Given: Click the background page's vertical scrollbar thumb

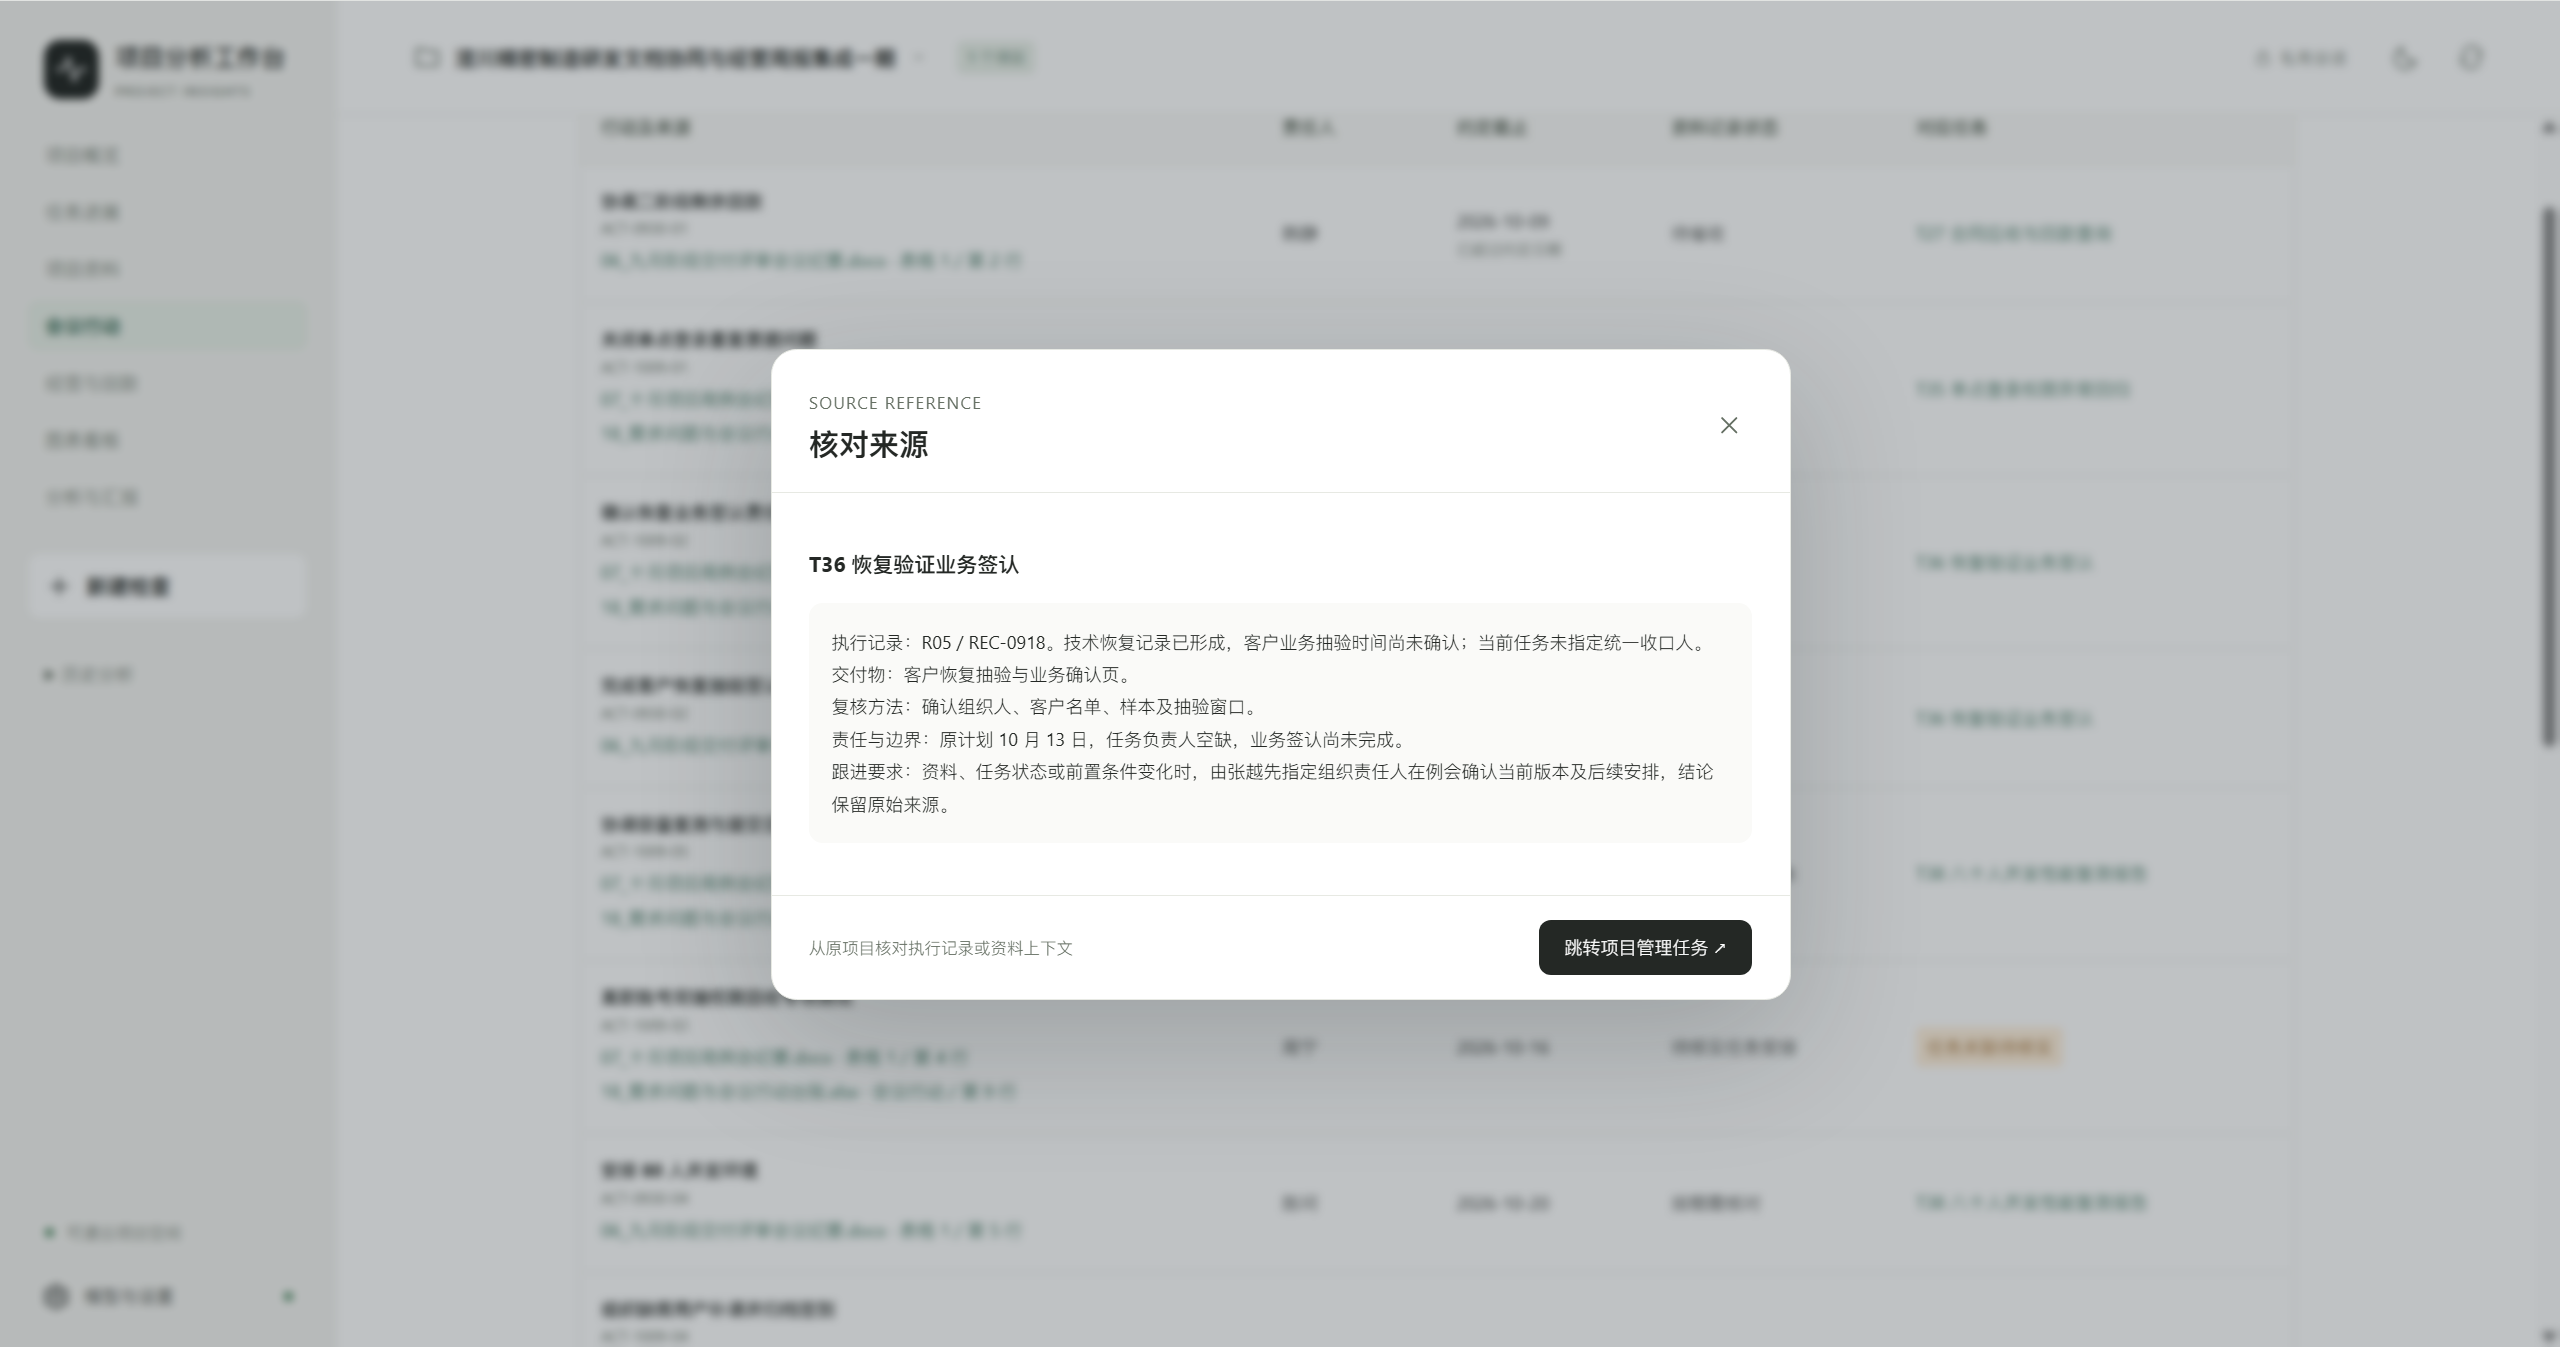Looking at the screenshot, I should tap(2549, 476).
